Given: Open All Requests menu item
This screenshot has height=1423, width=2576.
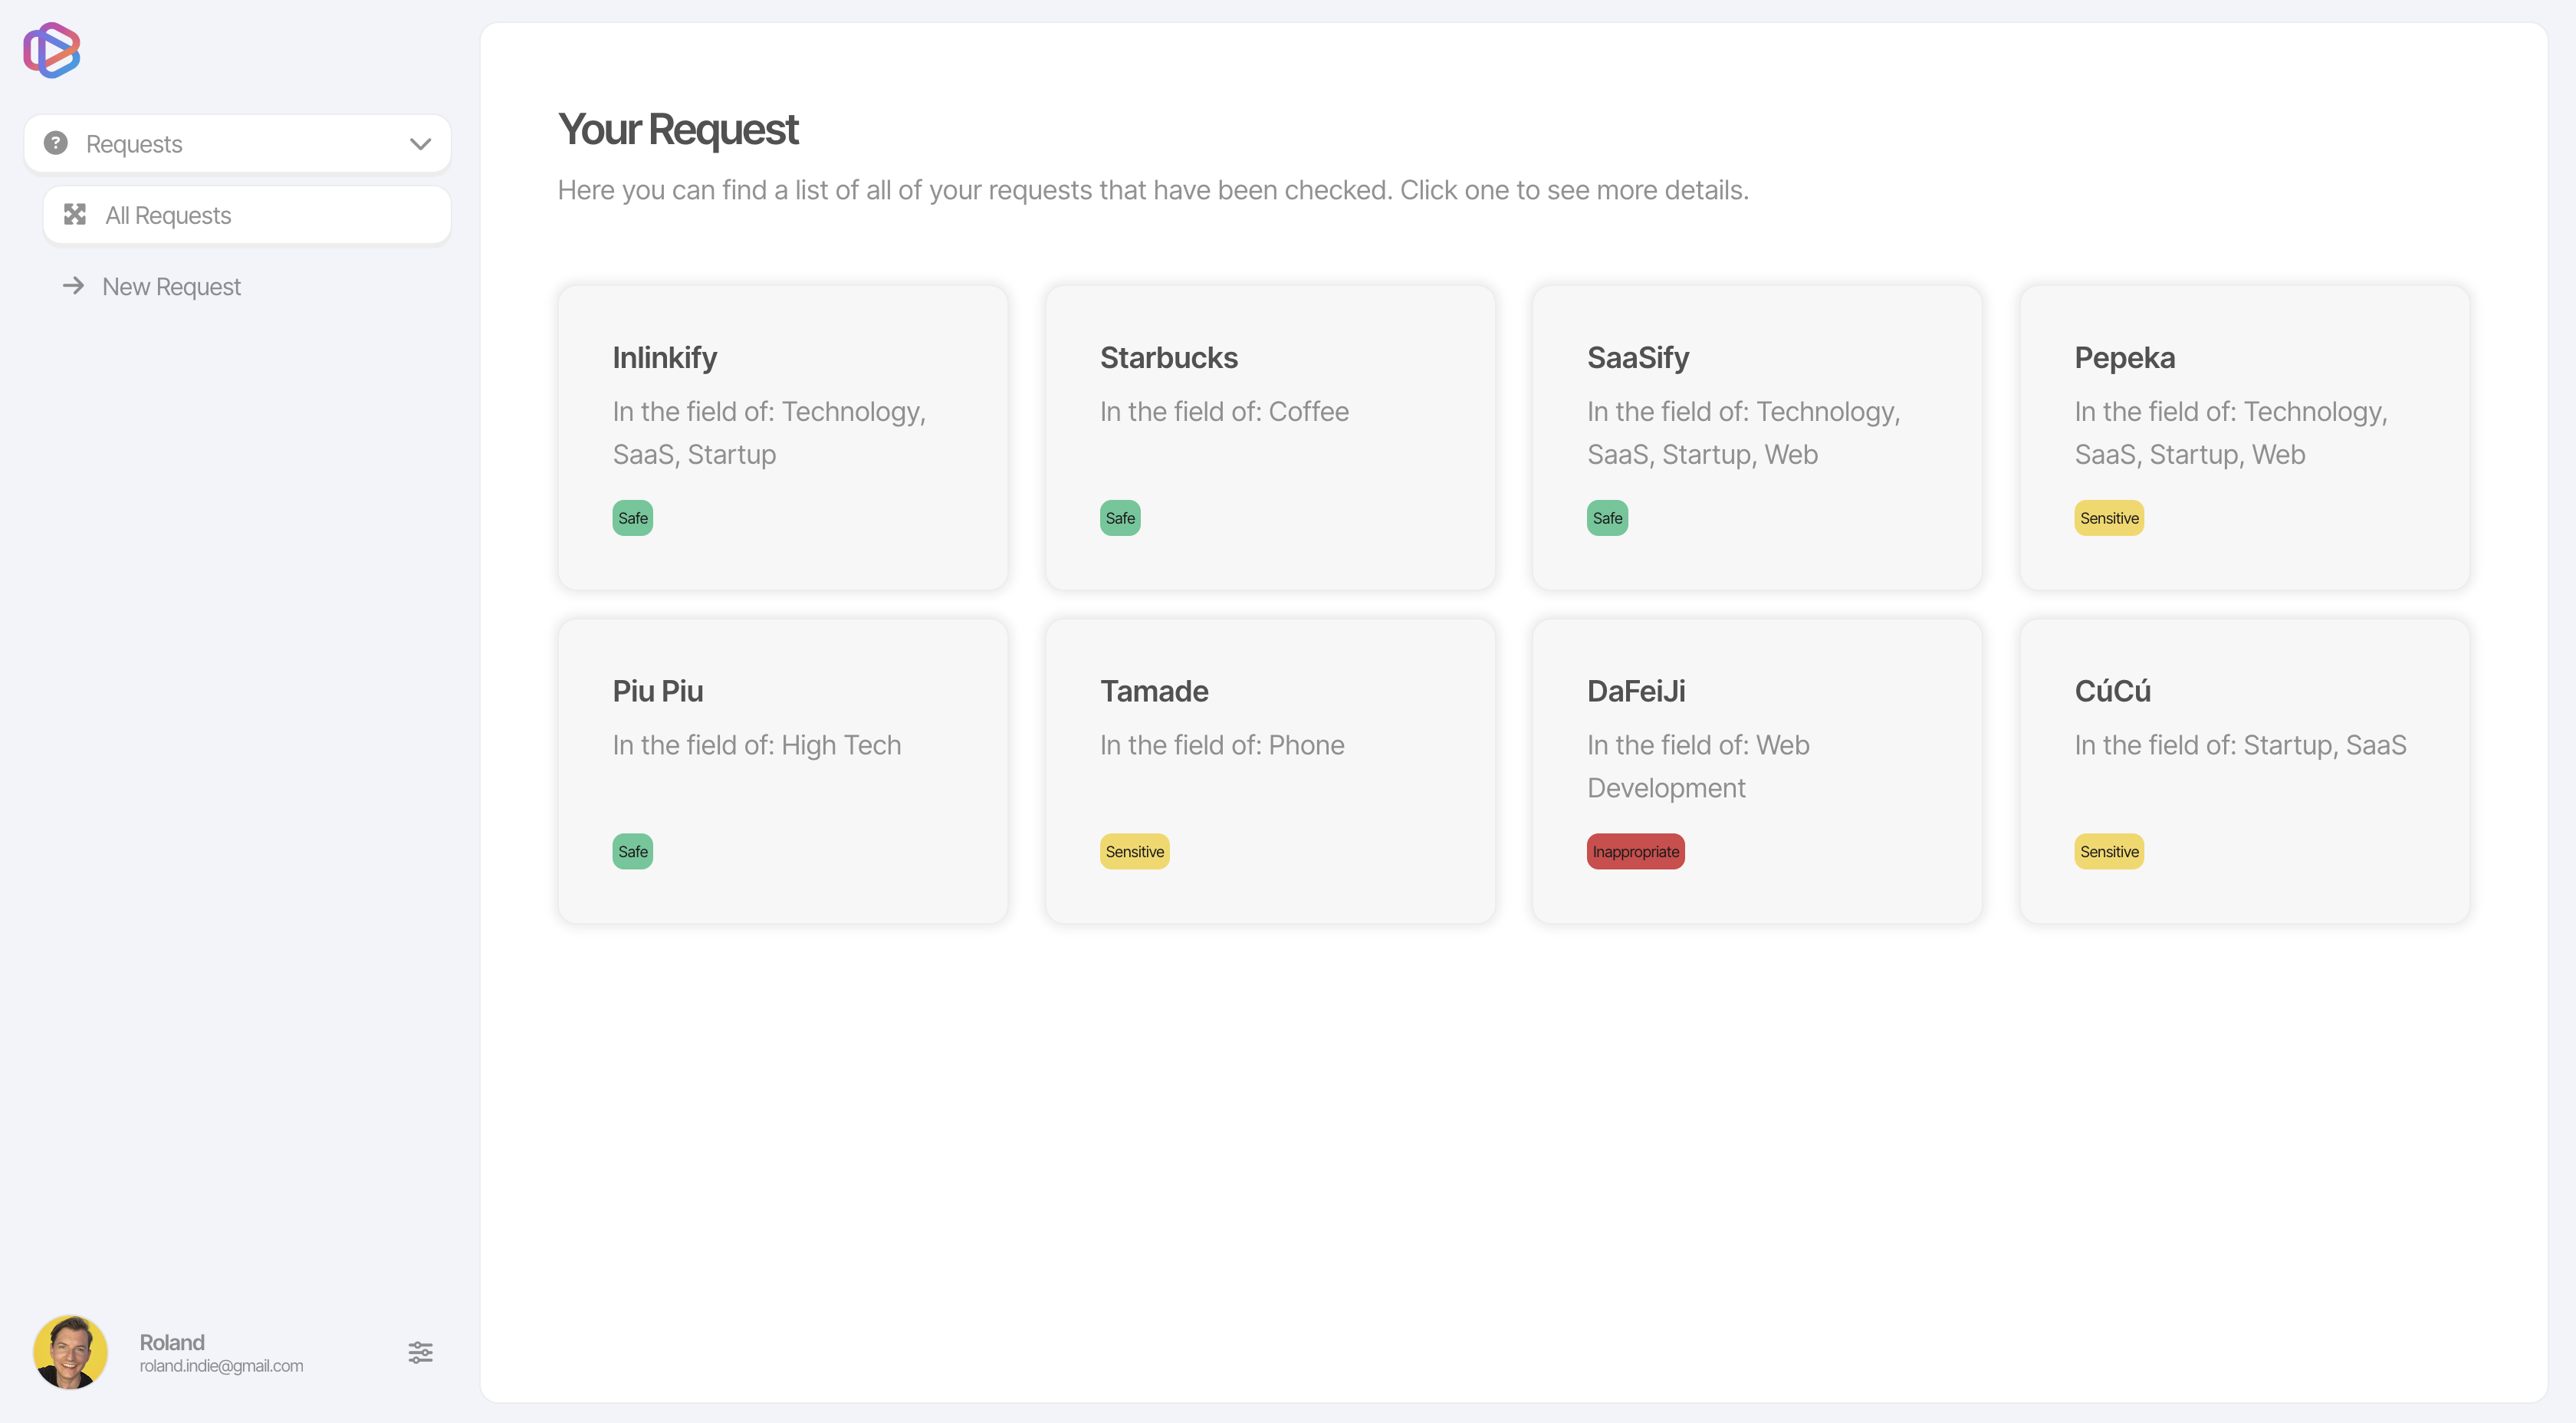Looking at the screenshot, I should 247,215.
